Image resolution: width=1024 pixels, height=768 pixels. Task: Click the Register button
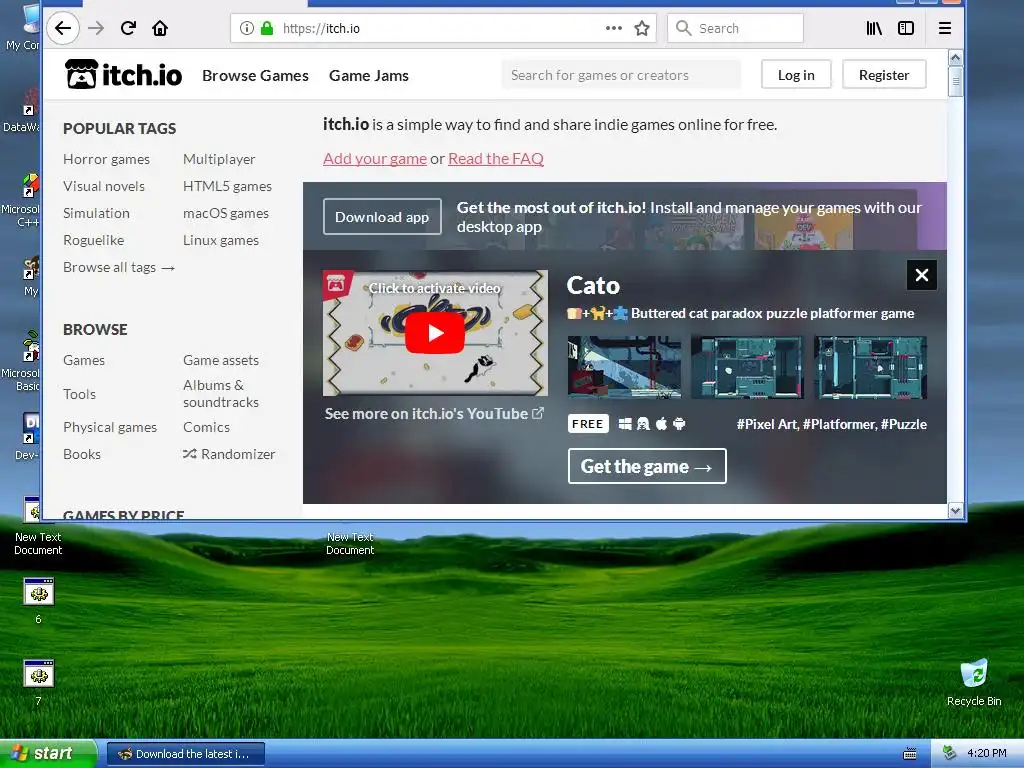[x=884, y=74]
